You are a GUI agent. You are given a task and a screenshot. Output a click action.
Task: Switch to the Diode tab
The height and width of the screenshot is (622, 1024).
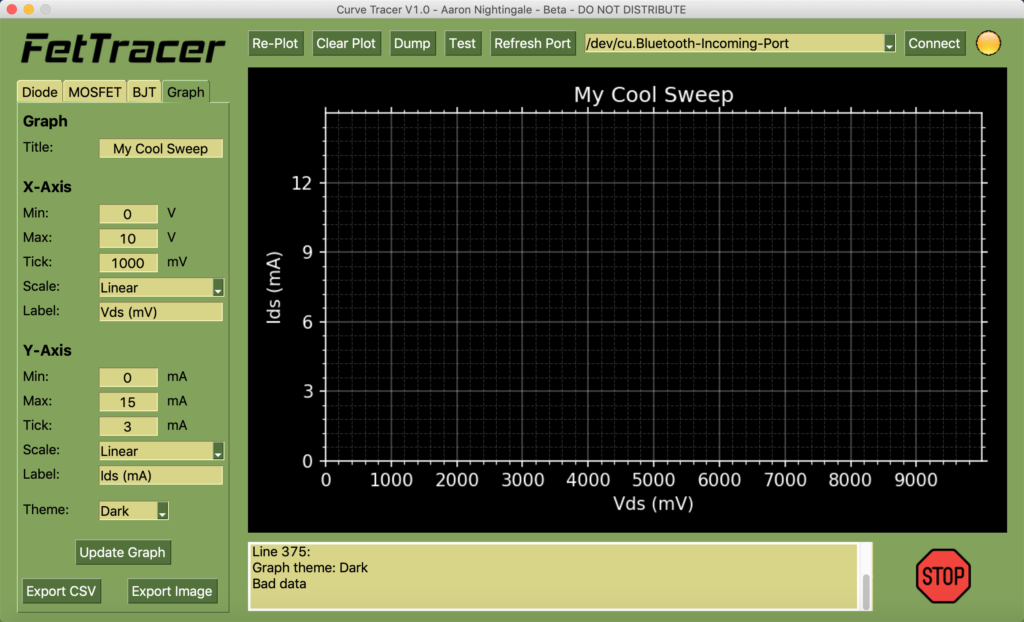[x=40, y=92]
